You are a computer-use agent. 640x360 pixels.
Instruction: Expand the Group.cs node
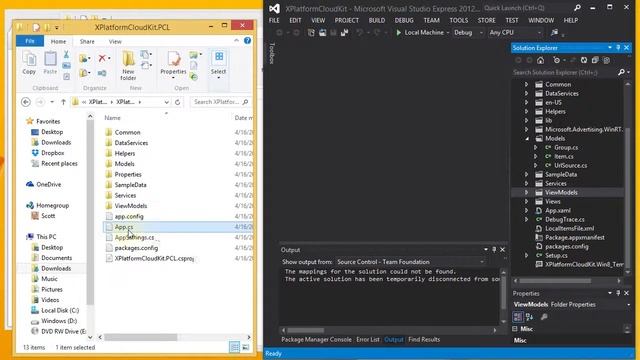pyautogui.click(x=536, y=147)
